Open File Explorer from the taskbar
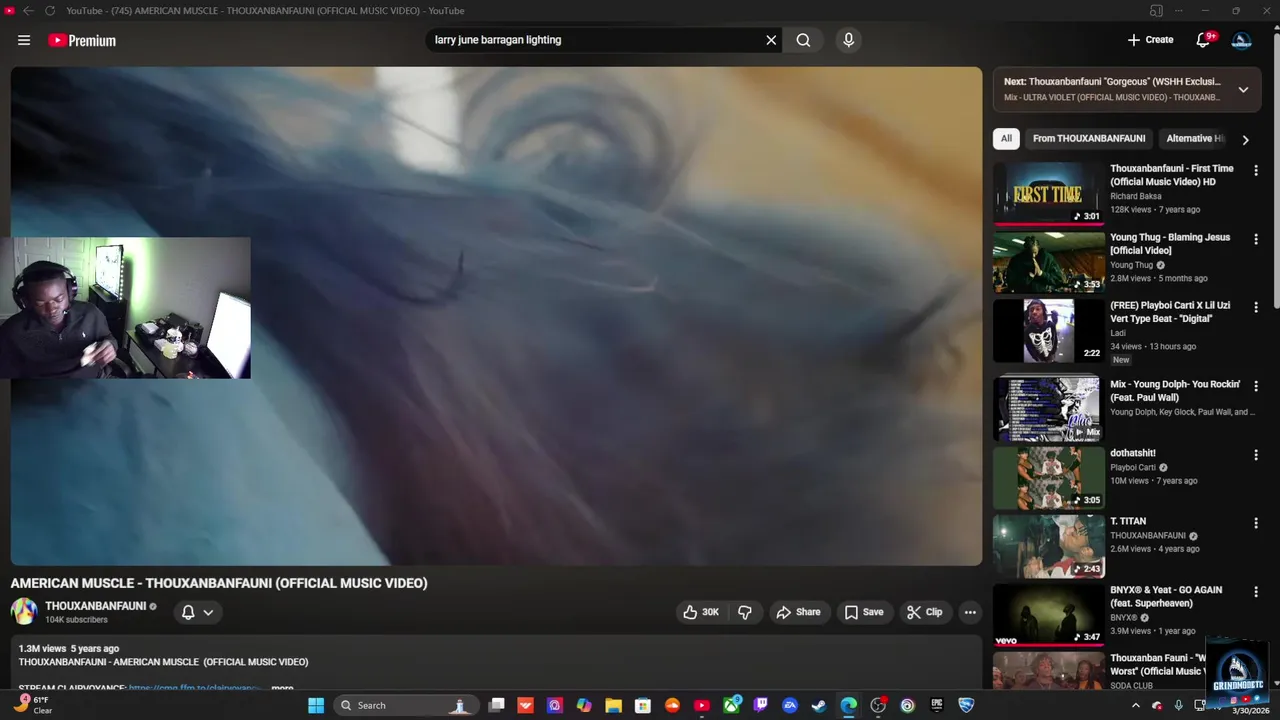The width and height of the screenshot is (1280, 720). pyautogui.click(x=614, y=705)
